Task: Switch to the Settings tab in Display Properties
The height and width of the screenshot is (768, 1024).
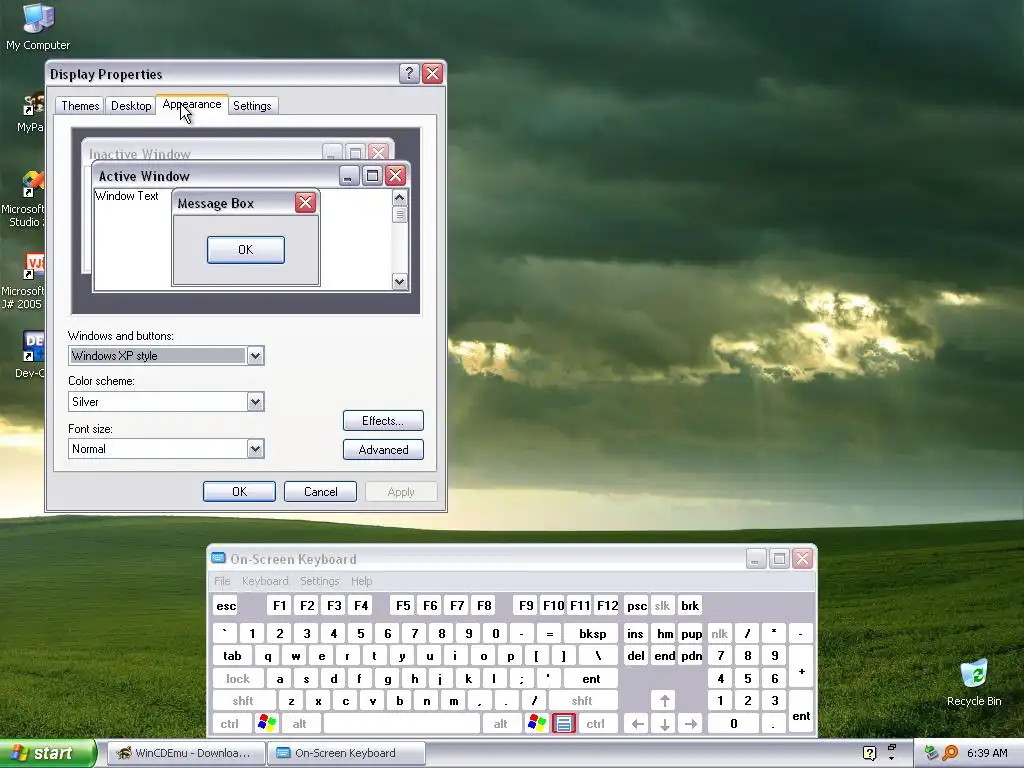Action: click(x=252, y=106)
